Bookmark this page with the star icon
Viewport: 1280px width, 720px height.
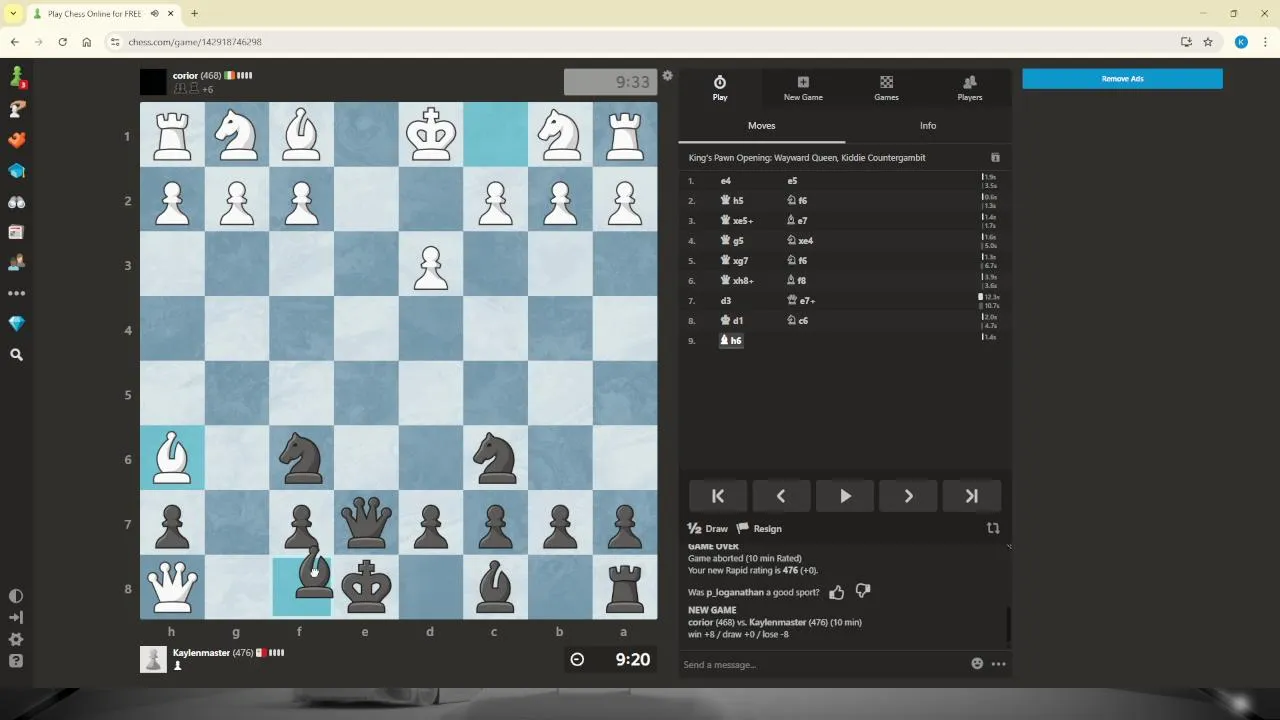(1208, 42)
